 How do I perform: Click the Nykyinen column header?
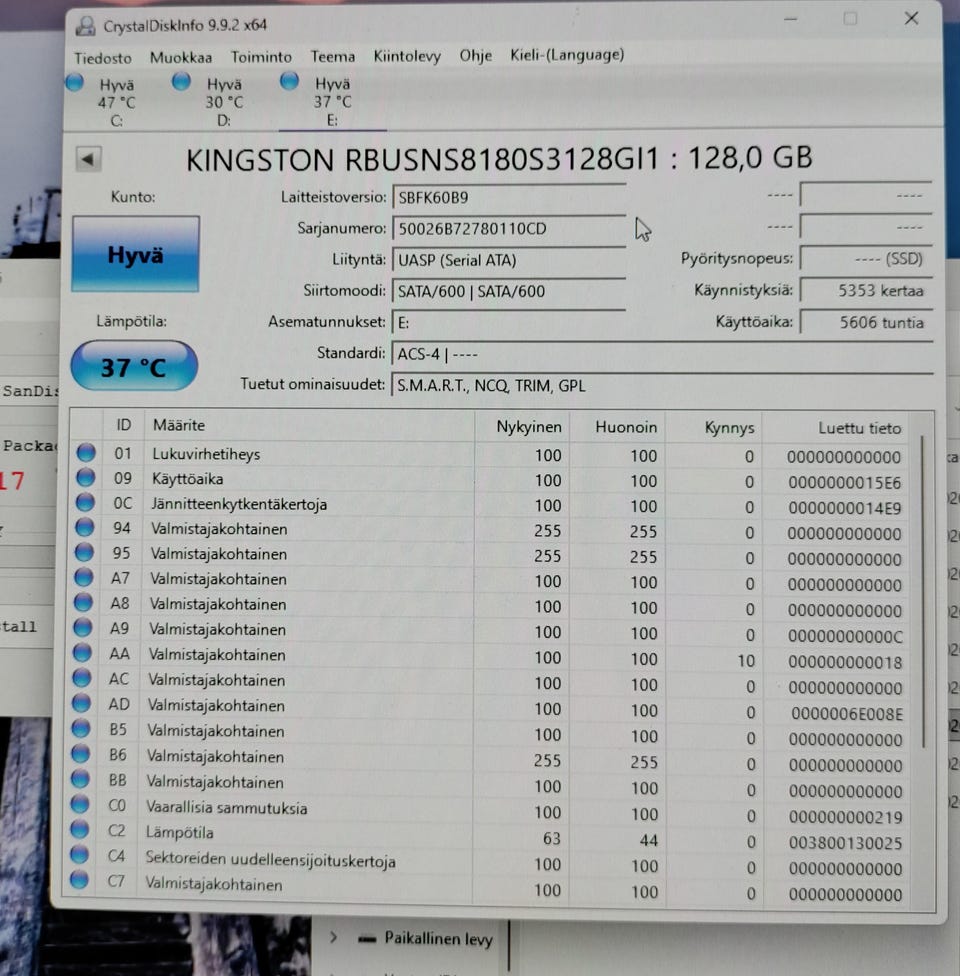click(x=522, y=427)
